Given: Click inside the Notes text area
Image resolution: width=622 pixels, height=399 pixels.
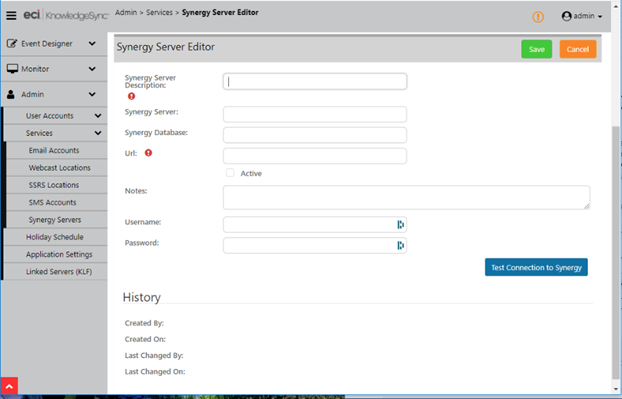Looking at the screenshot, I should [406, 197].
